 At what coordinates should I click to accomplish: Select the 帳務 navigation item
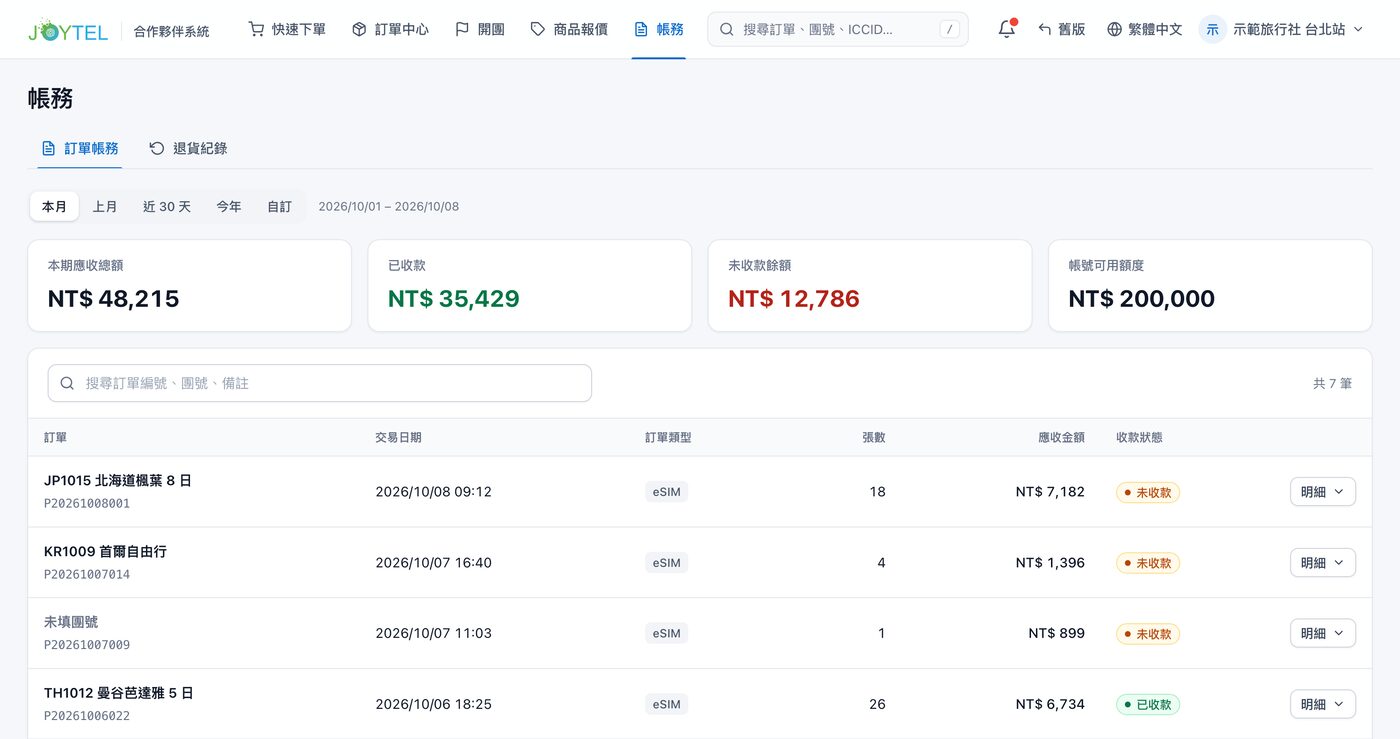(659, 30)
